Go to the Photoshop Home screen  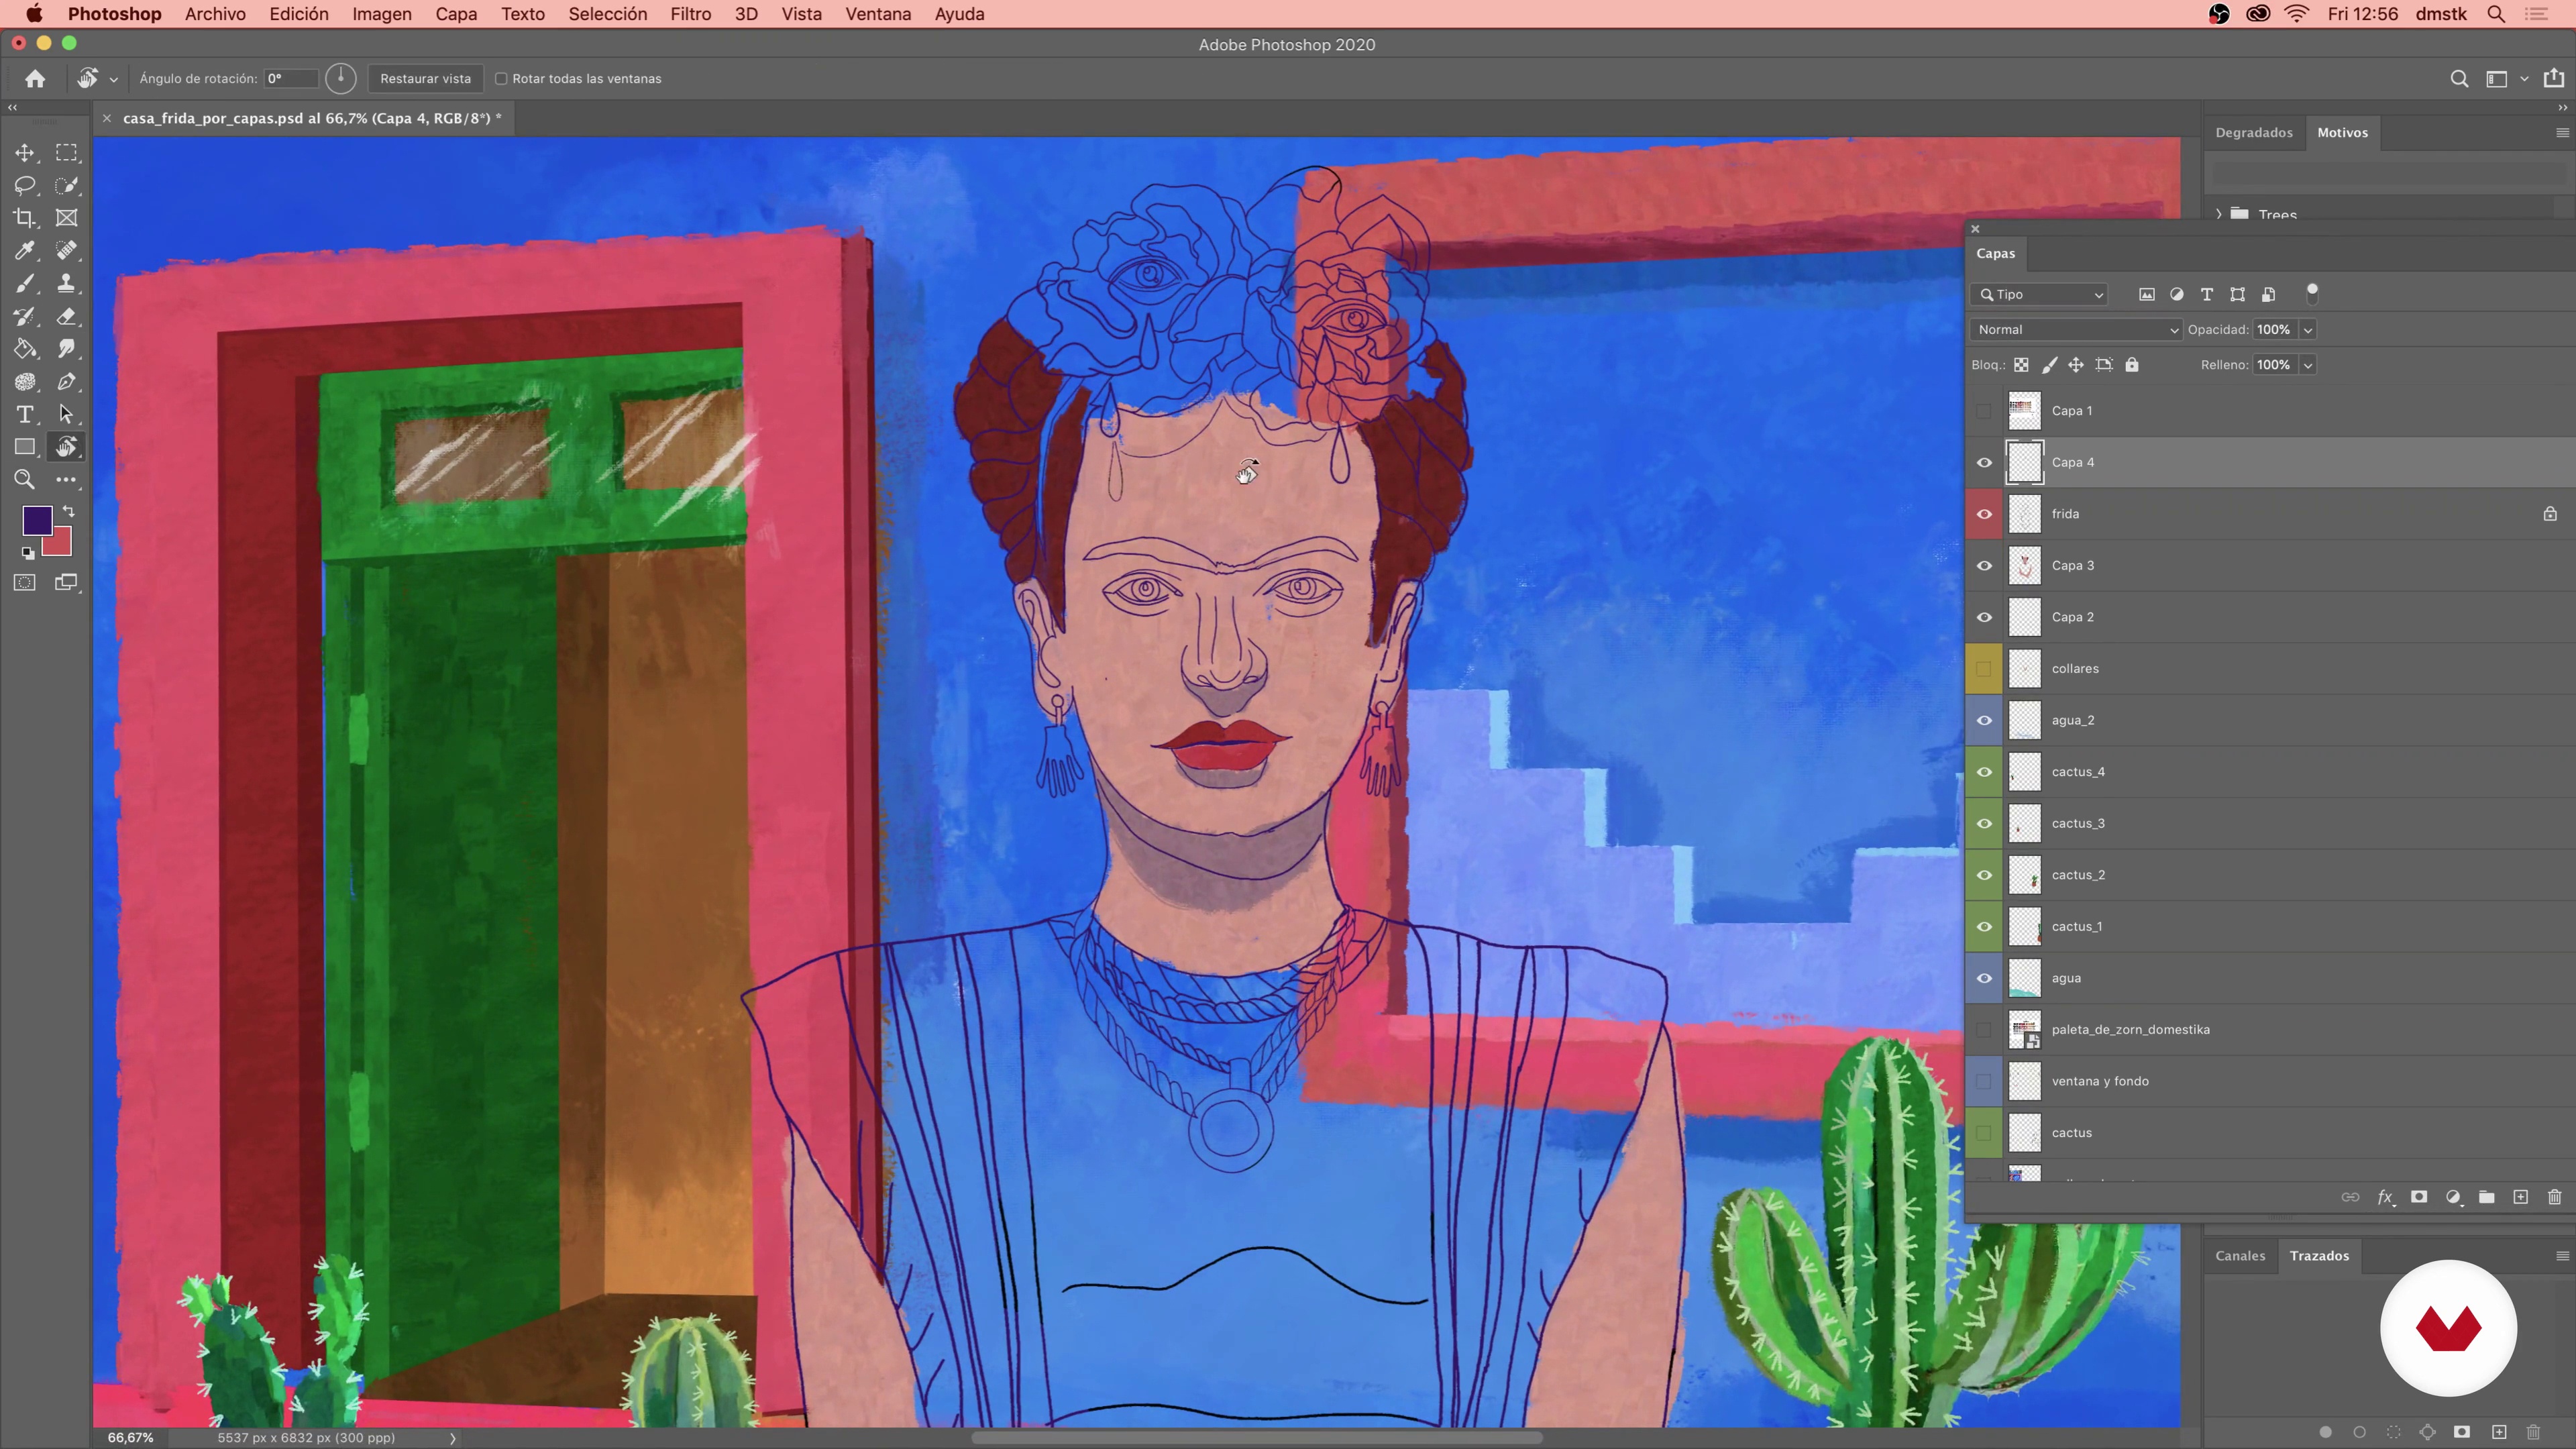[x=35, y=79]
